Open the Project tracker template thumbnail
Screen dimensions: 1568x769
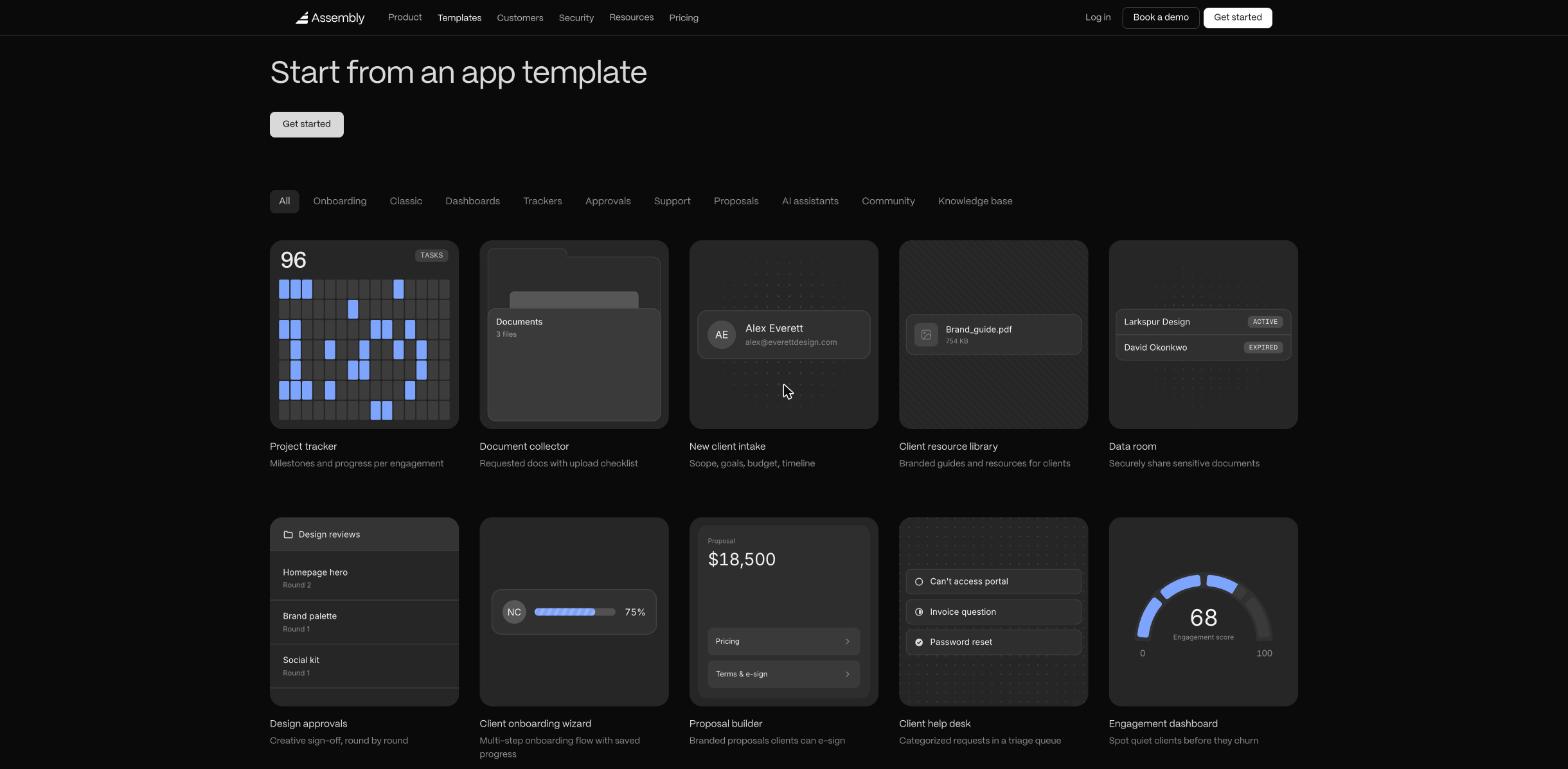[364, 335]
